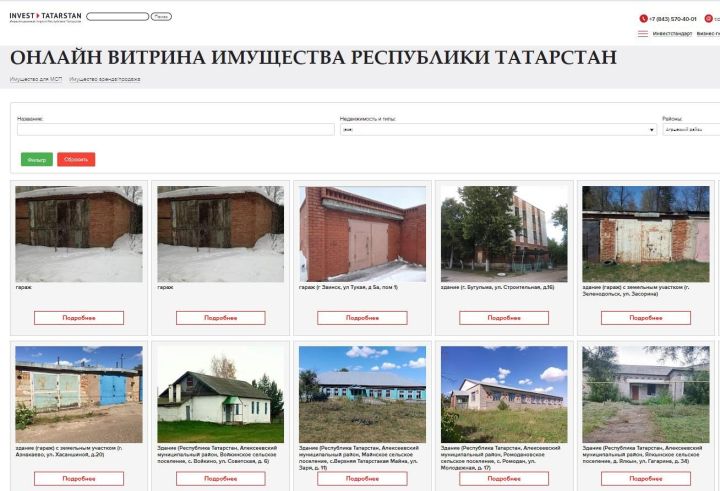Open photo of building in с. Ромодан
This screenshot has width=720, height=491.
(504, 395)
